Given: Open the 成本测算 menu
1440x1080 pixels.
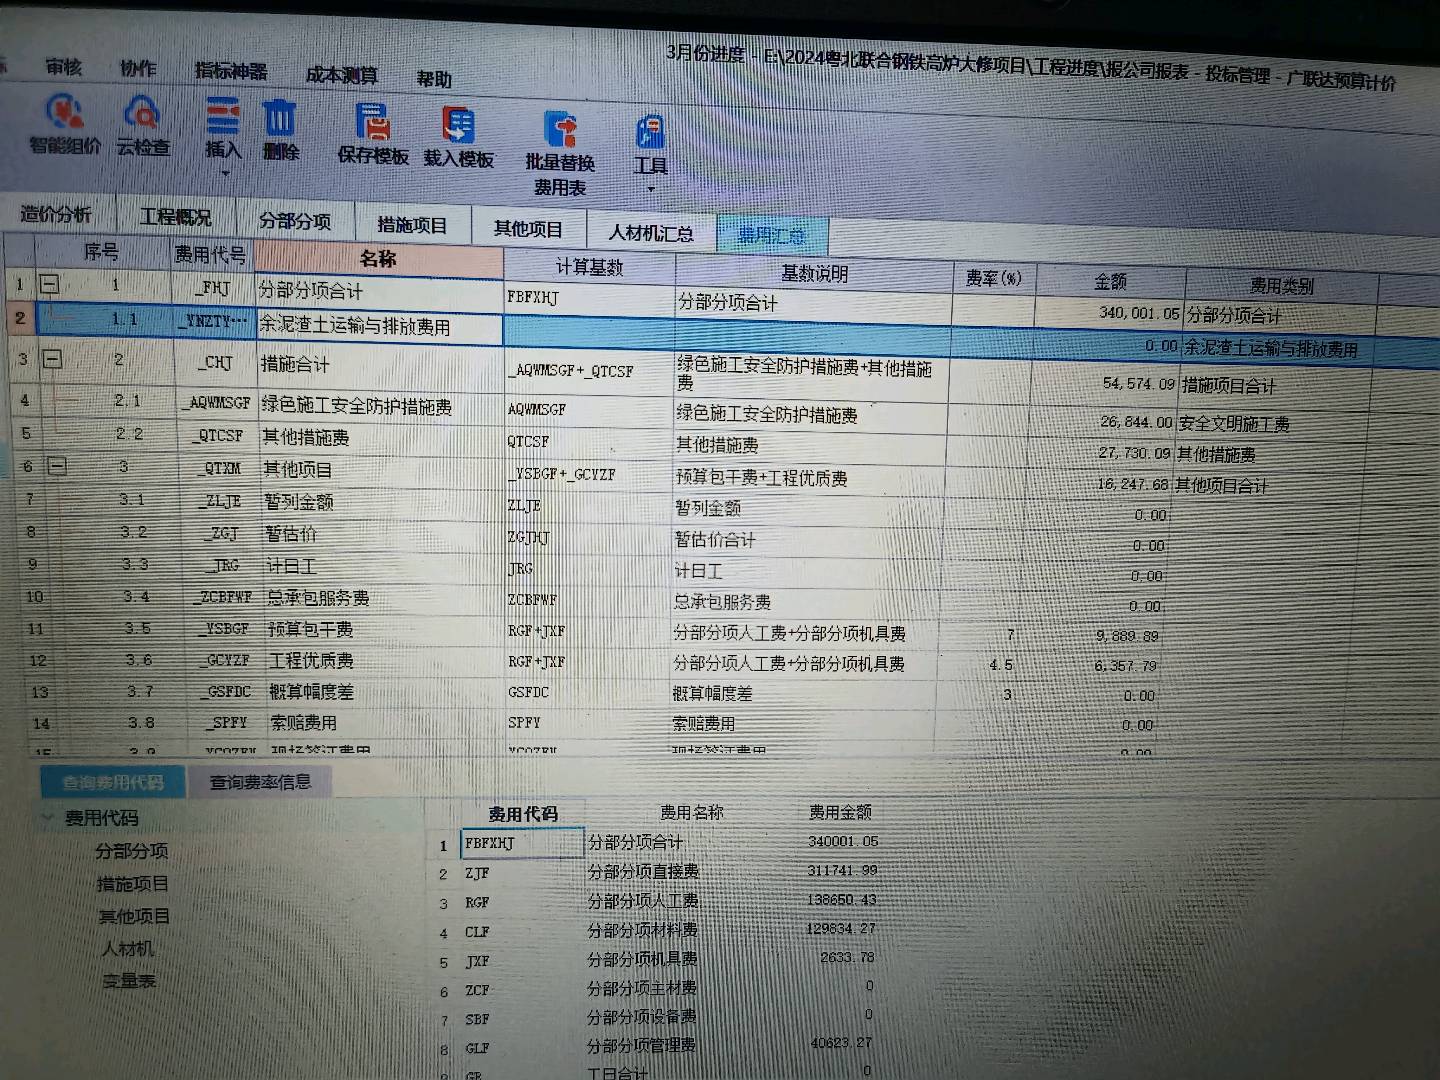Looking at the screenshot, I should 341,75.
